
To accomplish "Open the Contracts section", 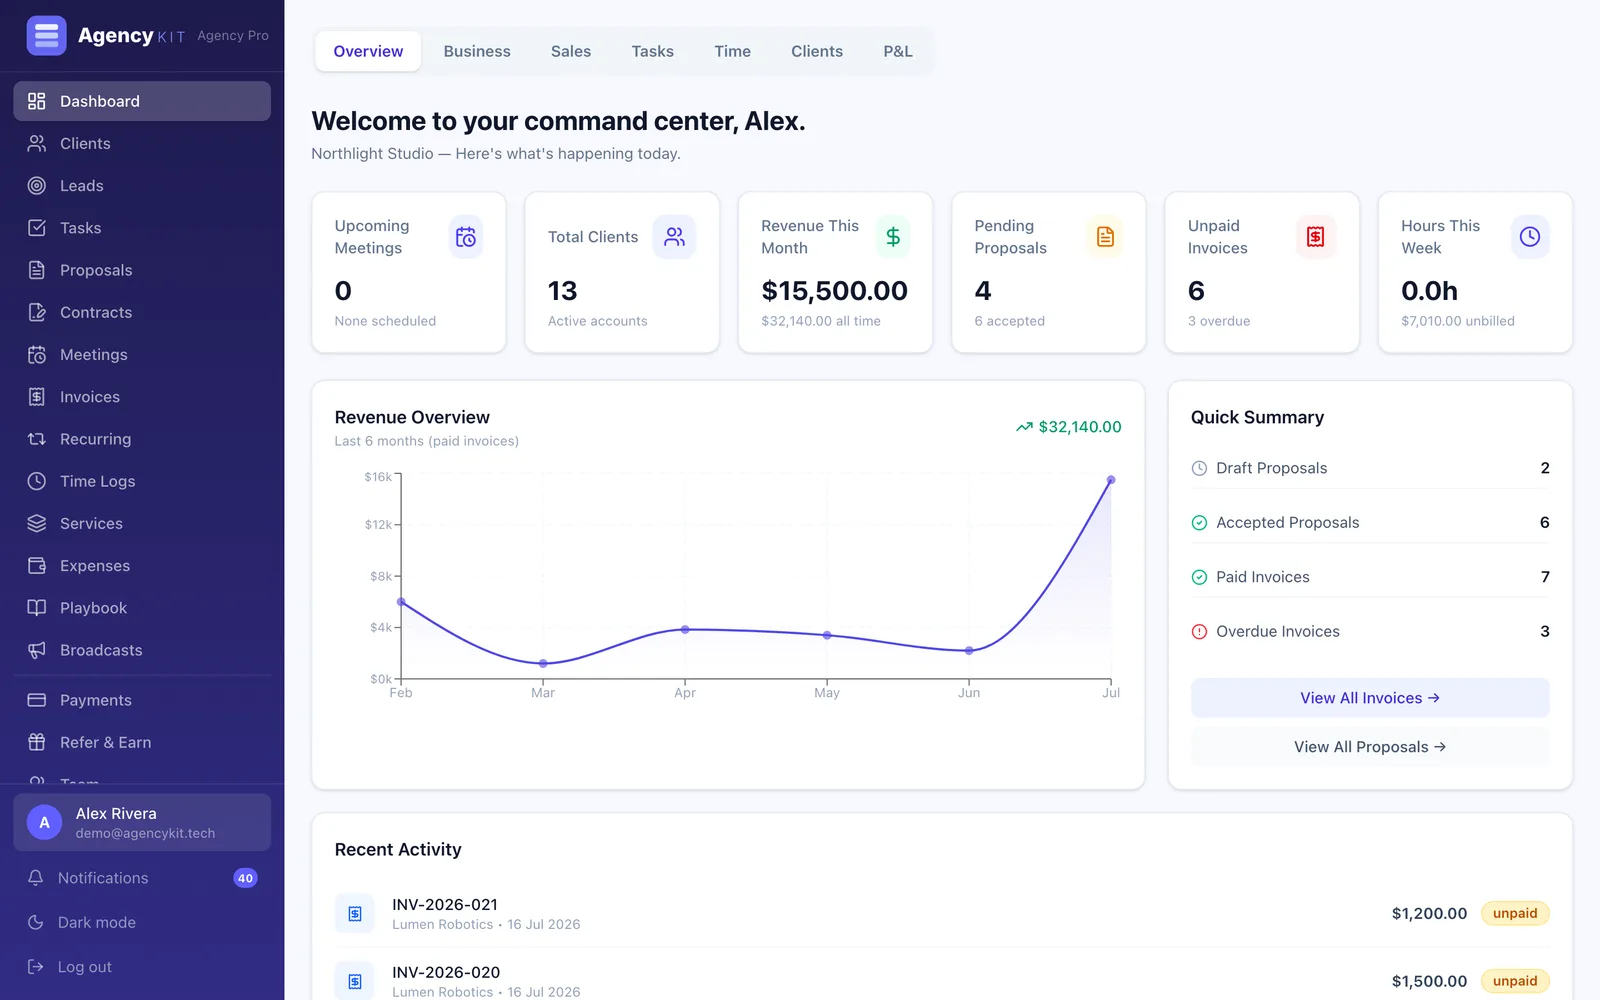I will pyautogui.click(x=142, y=312).
